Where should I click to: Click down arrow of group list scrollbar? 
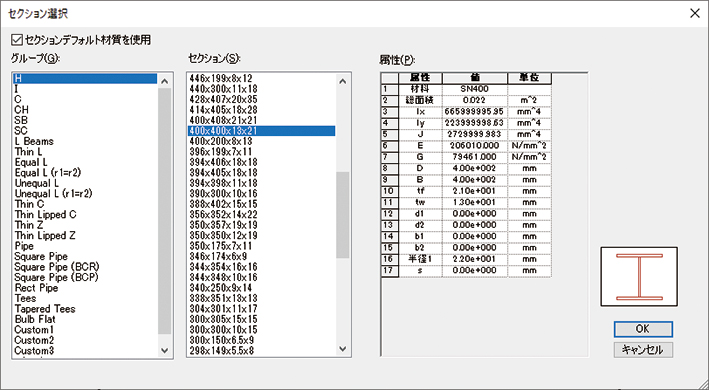point(164,350)
